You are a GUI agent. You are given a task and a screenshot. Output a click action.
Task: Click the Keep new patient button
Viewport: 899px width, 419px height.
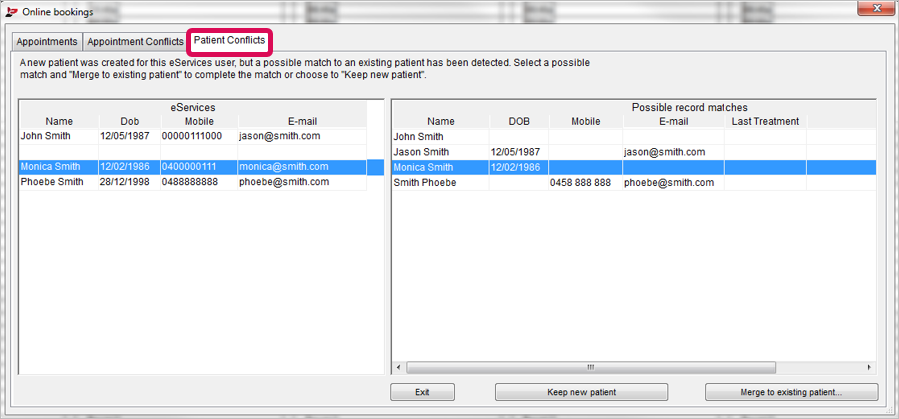click(x=581, y=392)
